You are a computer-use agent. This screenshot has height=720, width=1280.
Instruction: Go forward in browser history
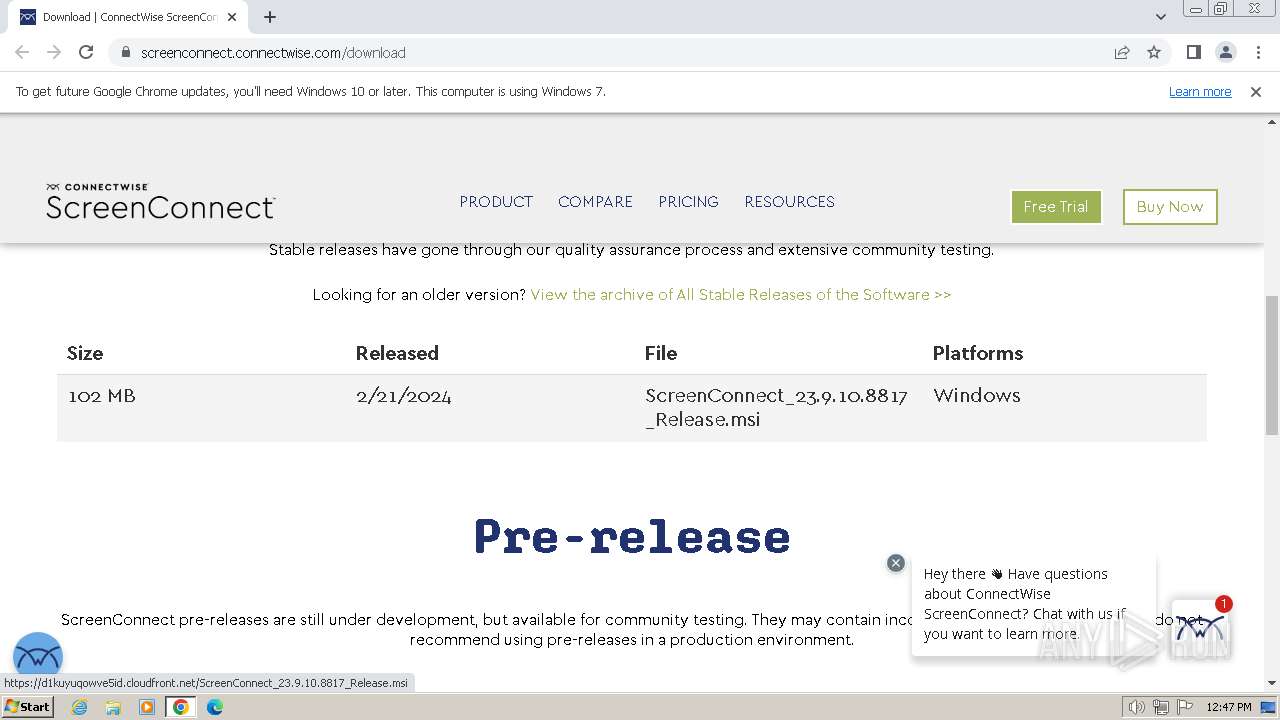[x=54, y=52]
